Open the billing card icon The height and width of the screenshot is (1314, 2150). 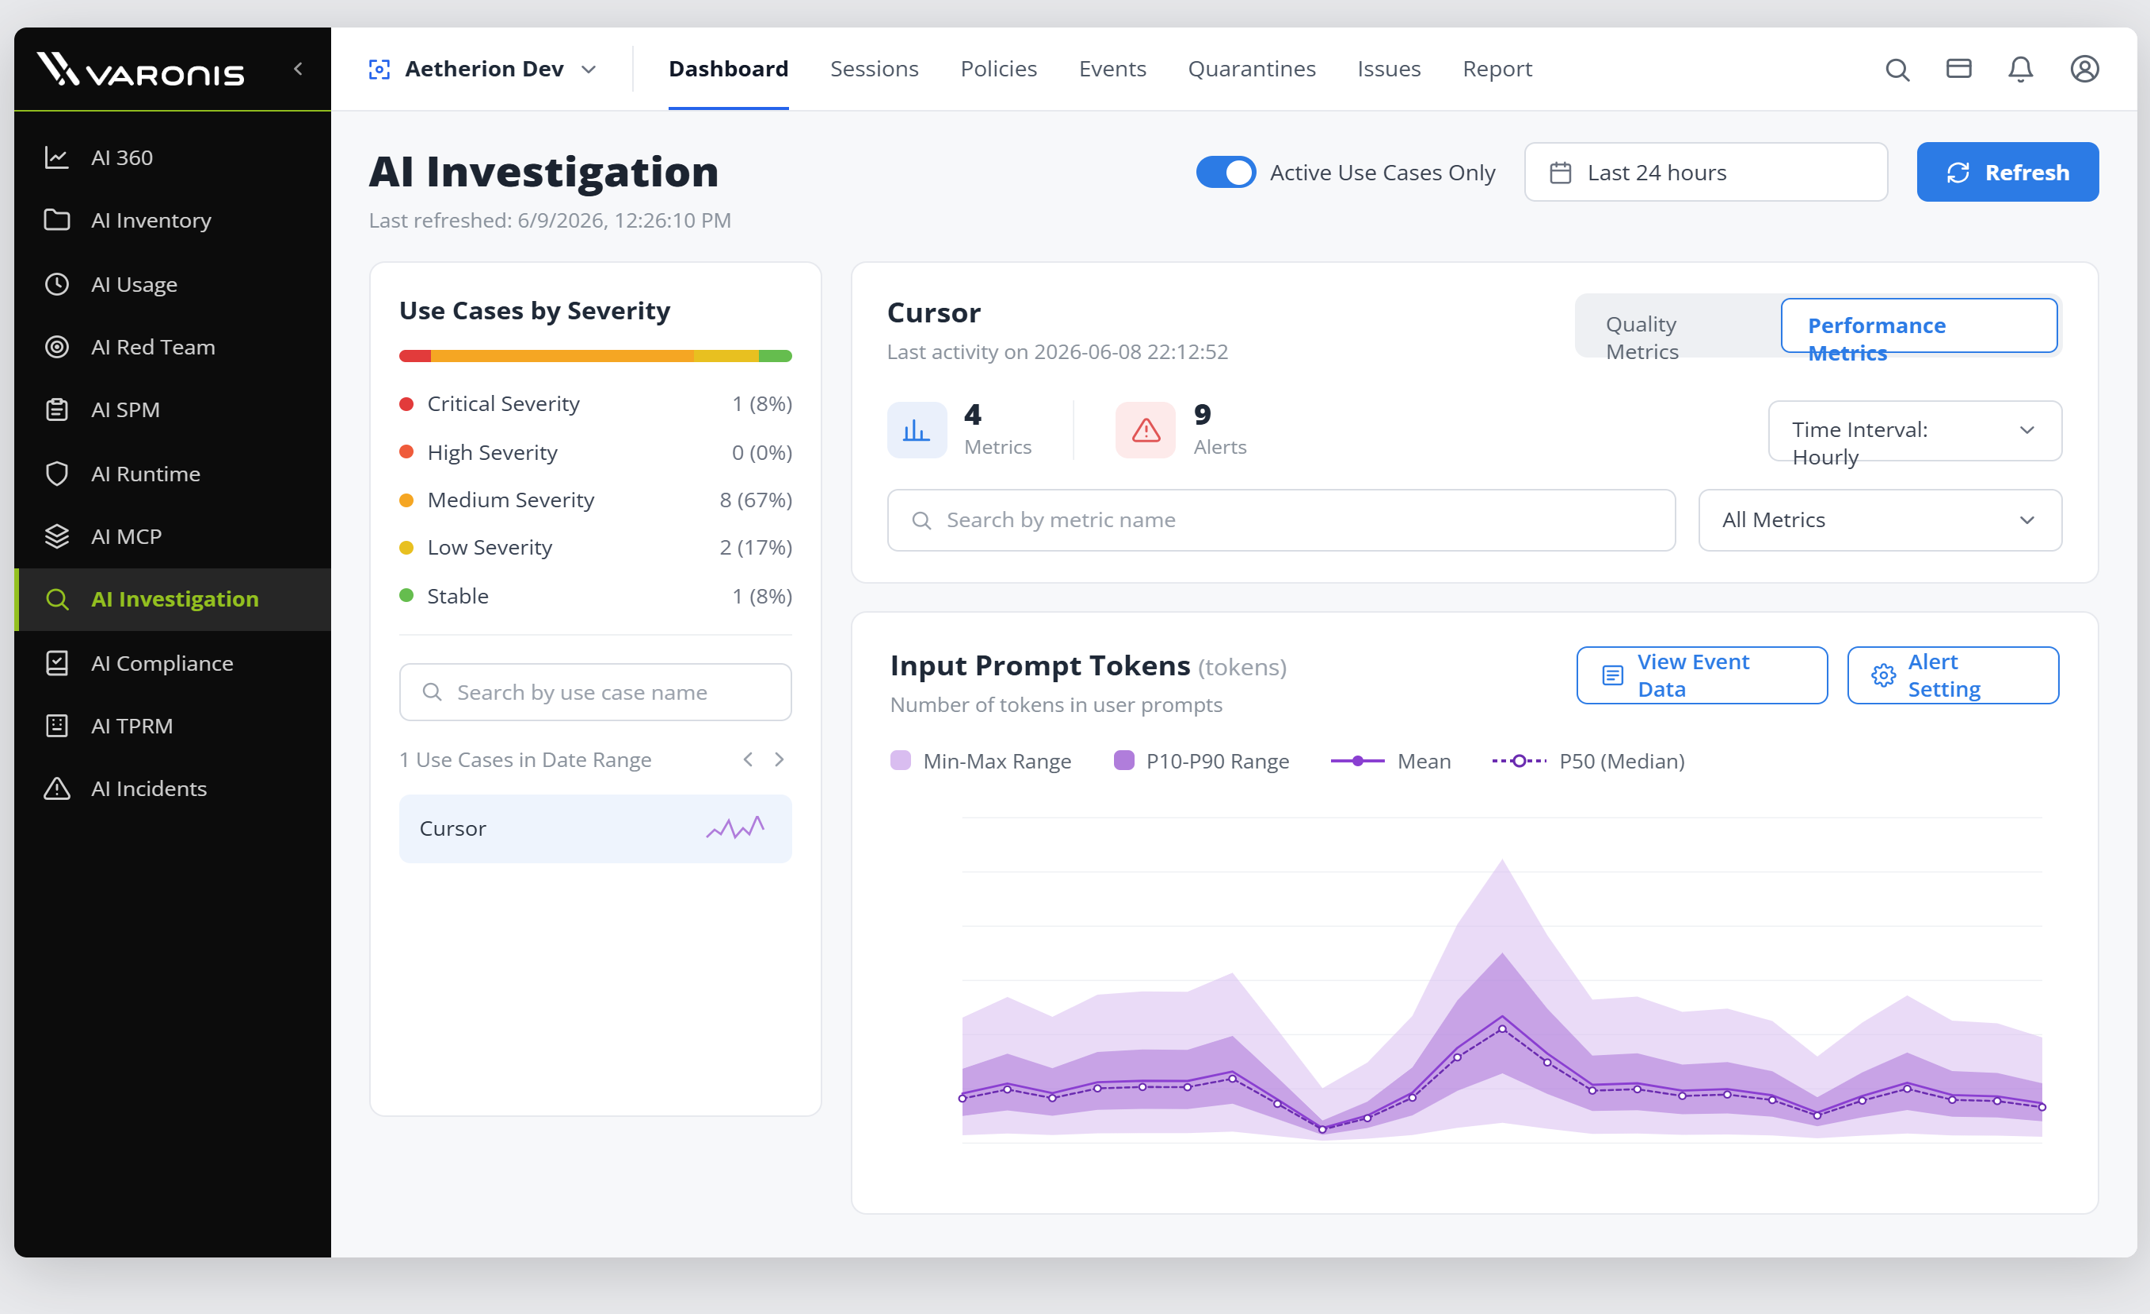1959,69
